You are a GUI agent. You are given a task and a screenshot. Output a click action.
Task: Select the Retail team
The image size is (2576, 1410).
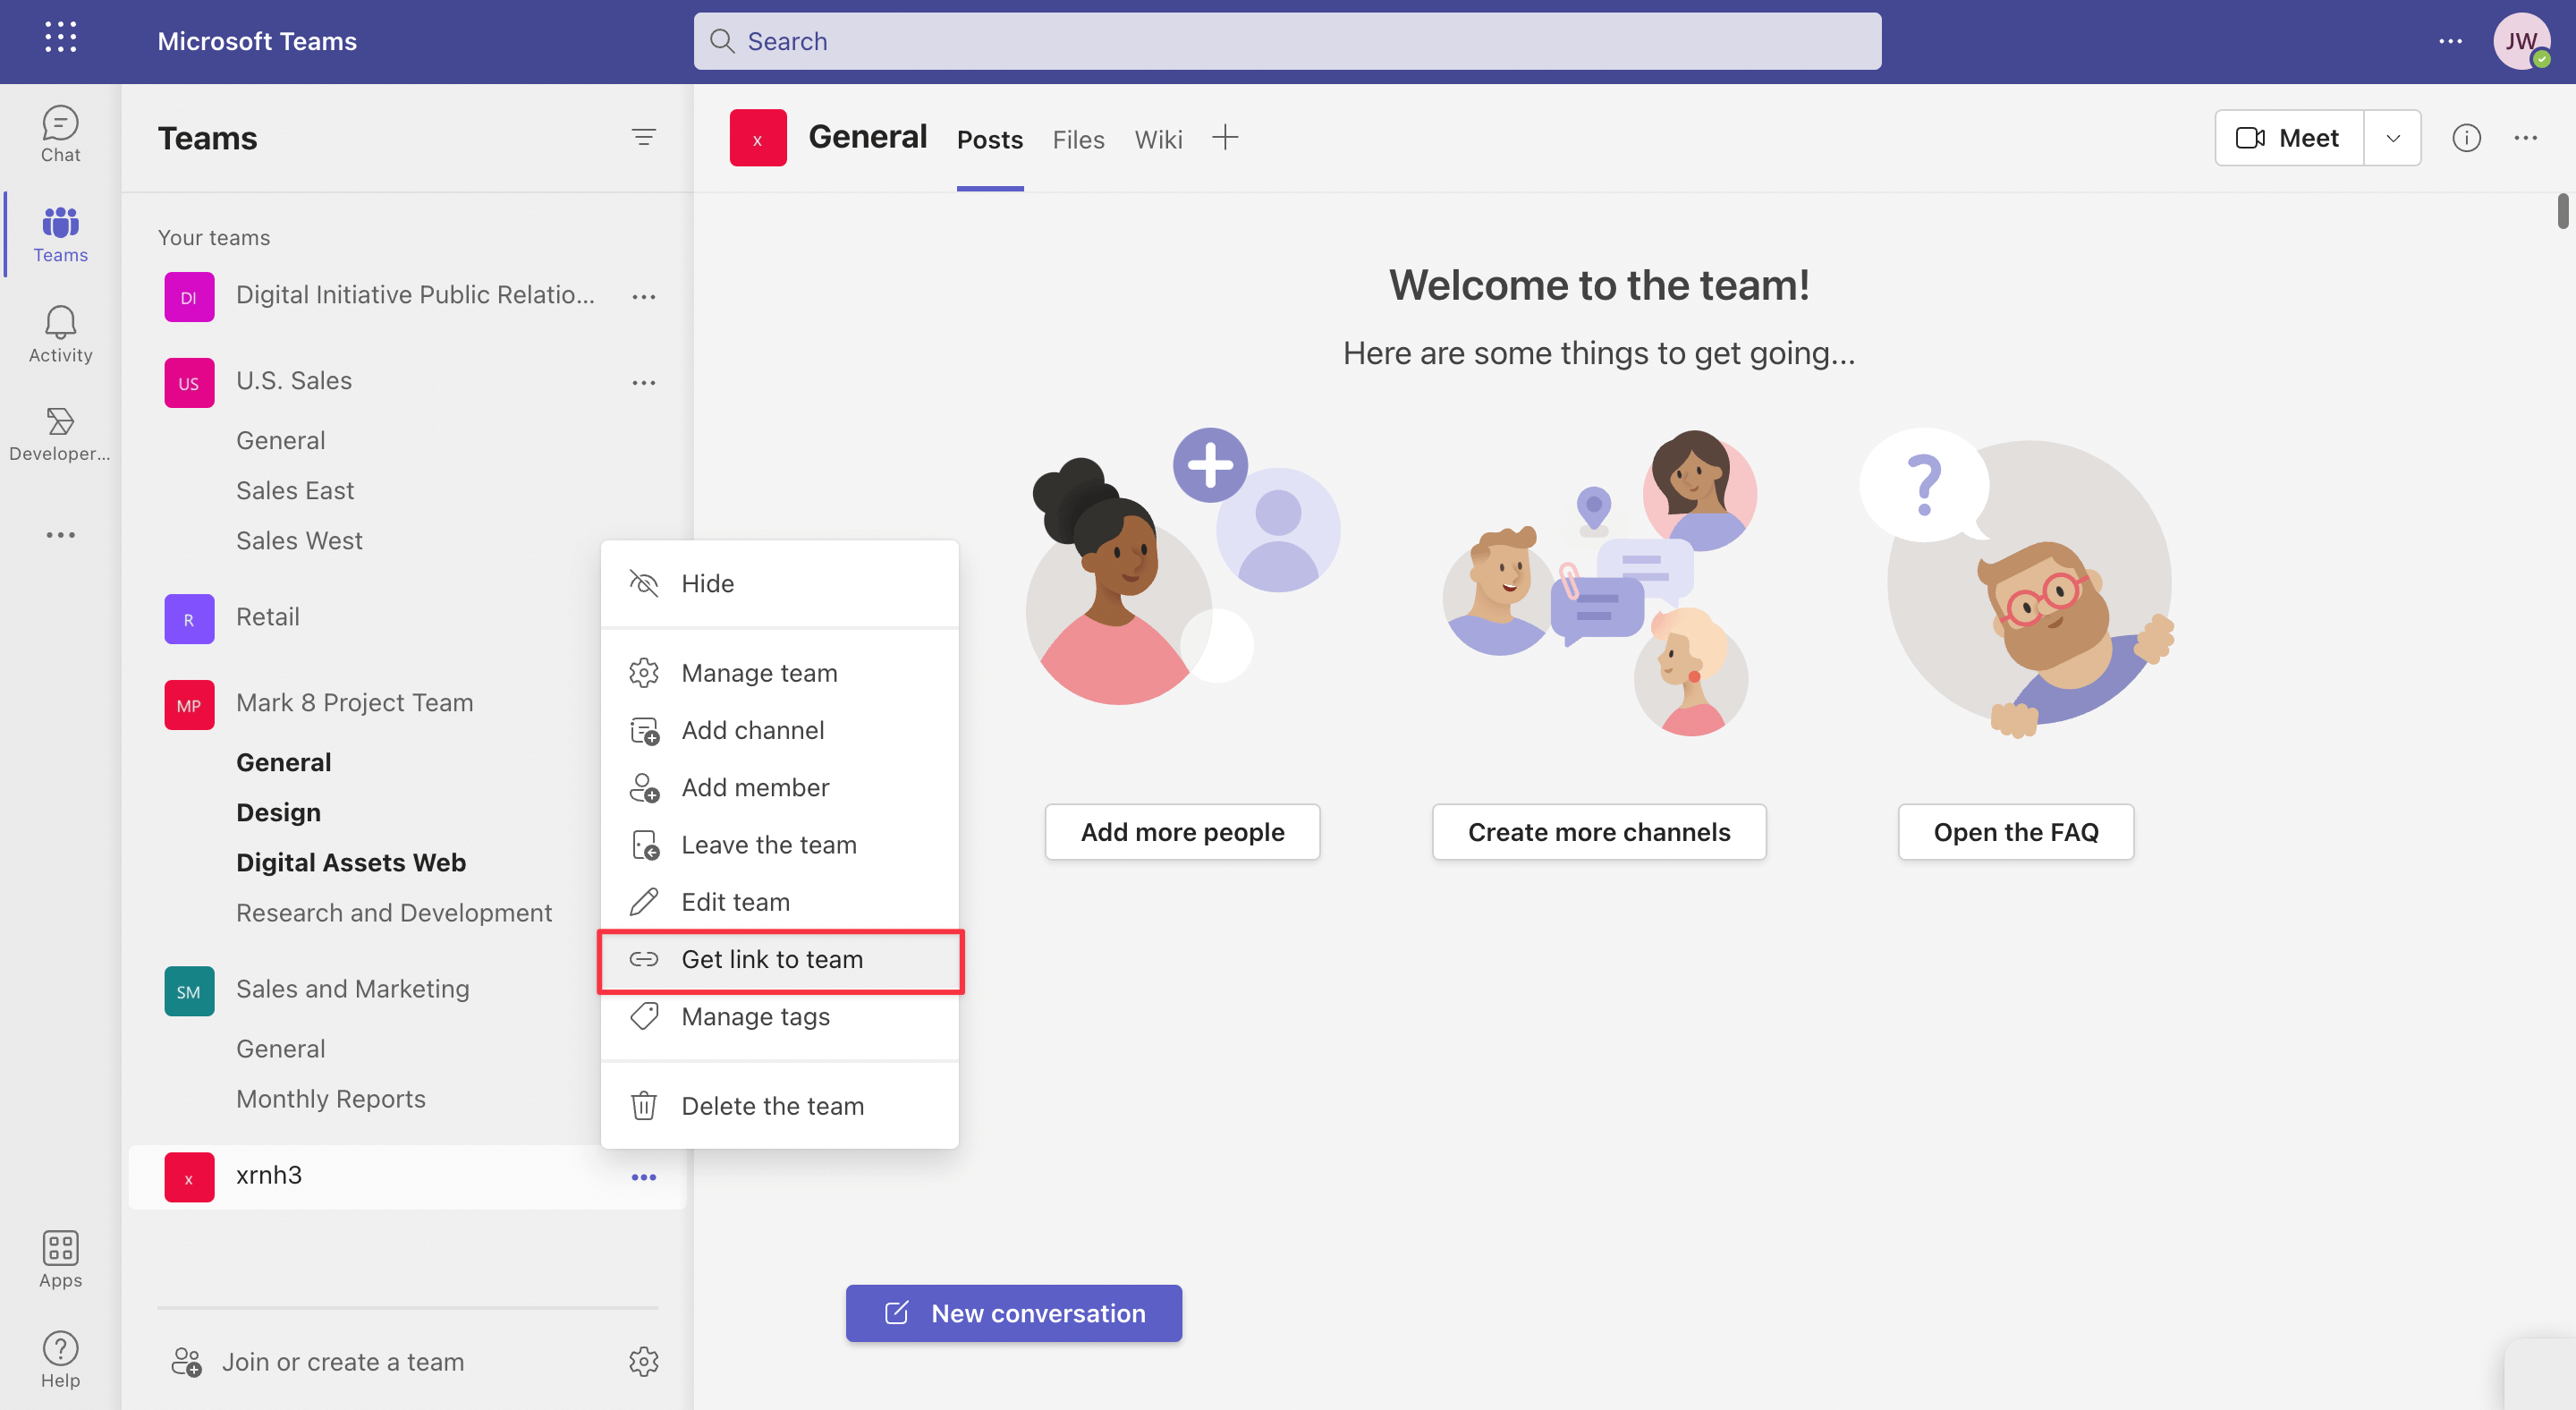267,617
